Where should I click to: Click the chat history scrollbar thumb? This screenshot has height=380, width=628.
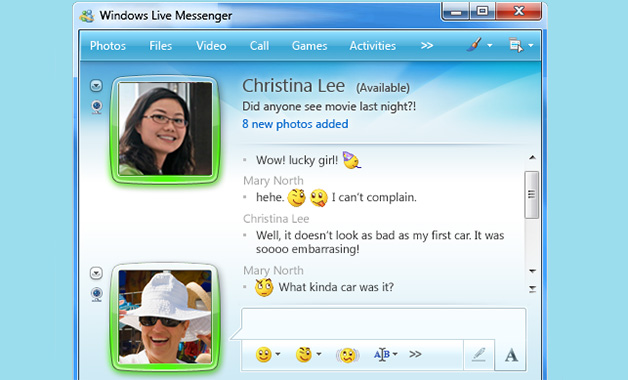pyautogui.click(x=532, y=195)
